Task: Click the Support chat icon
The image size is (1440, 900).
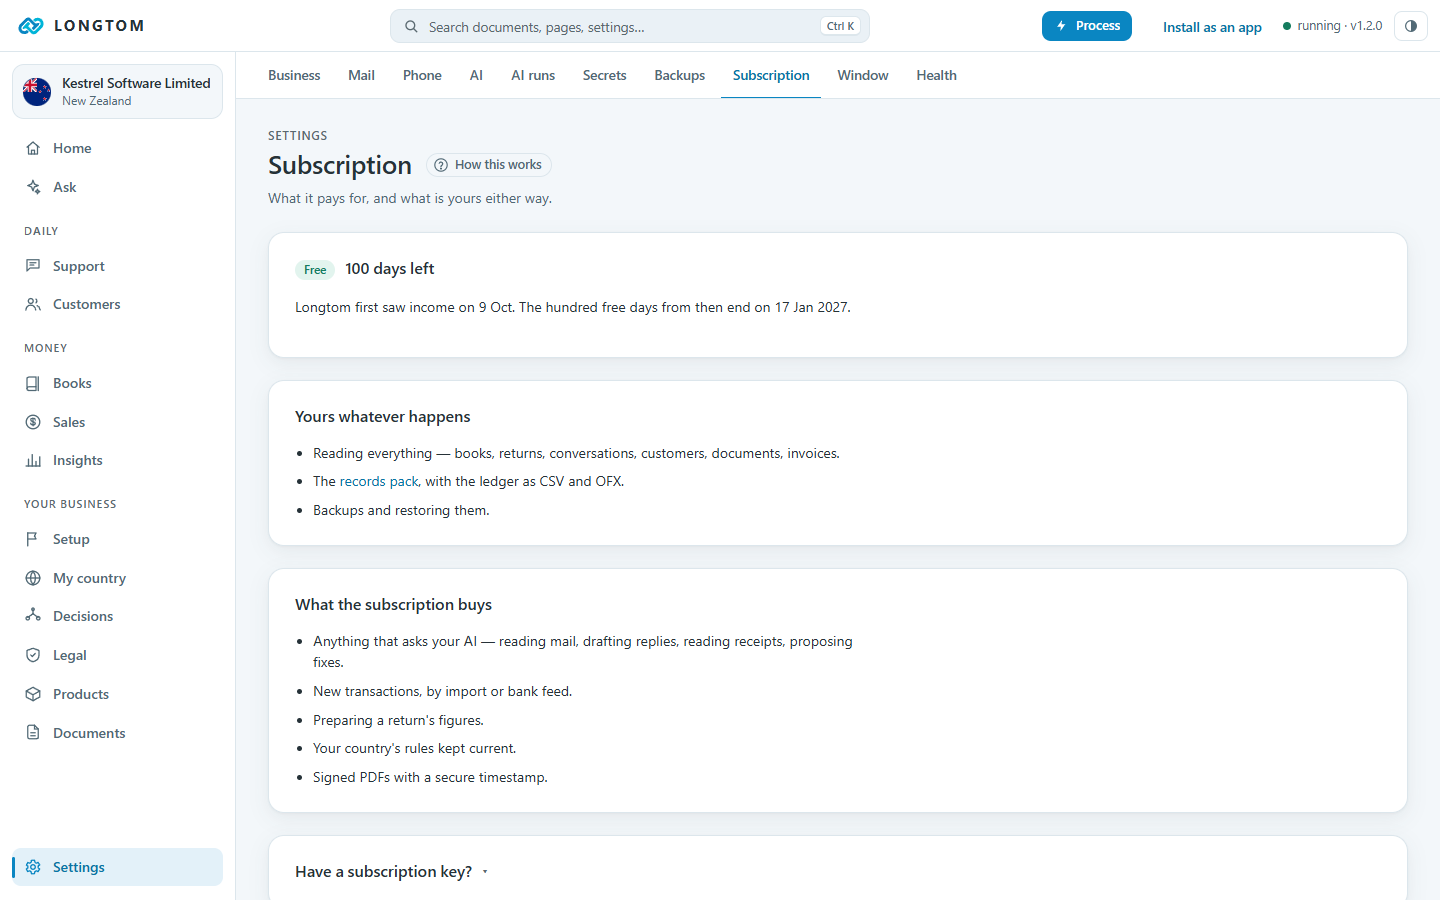Action: click(x=33, y=266)
